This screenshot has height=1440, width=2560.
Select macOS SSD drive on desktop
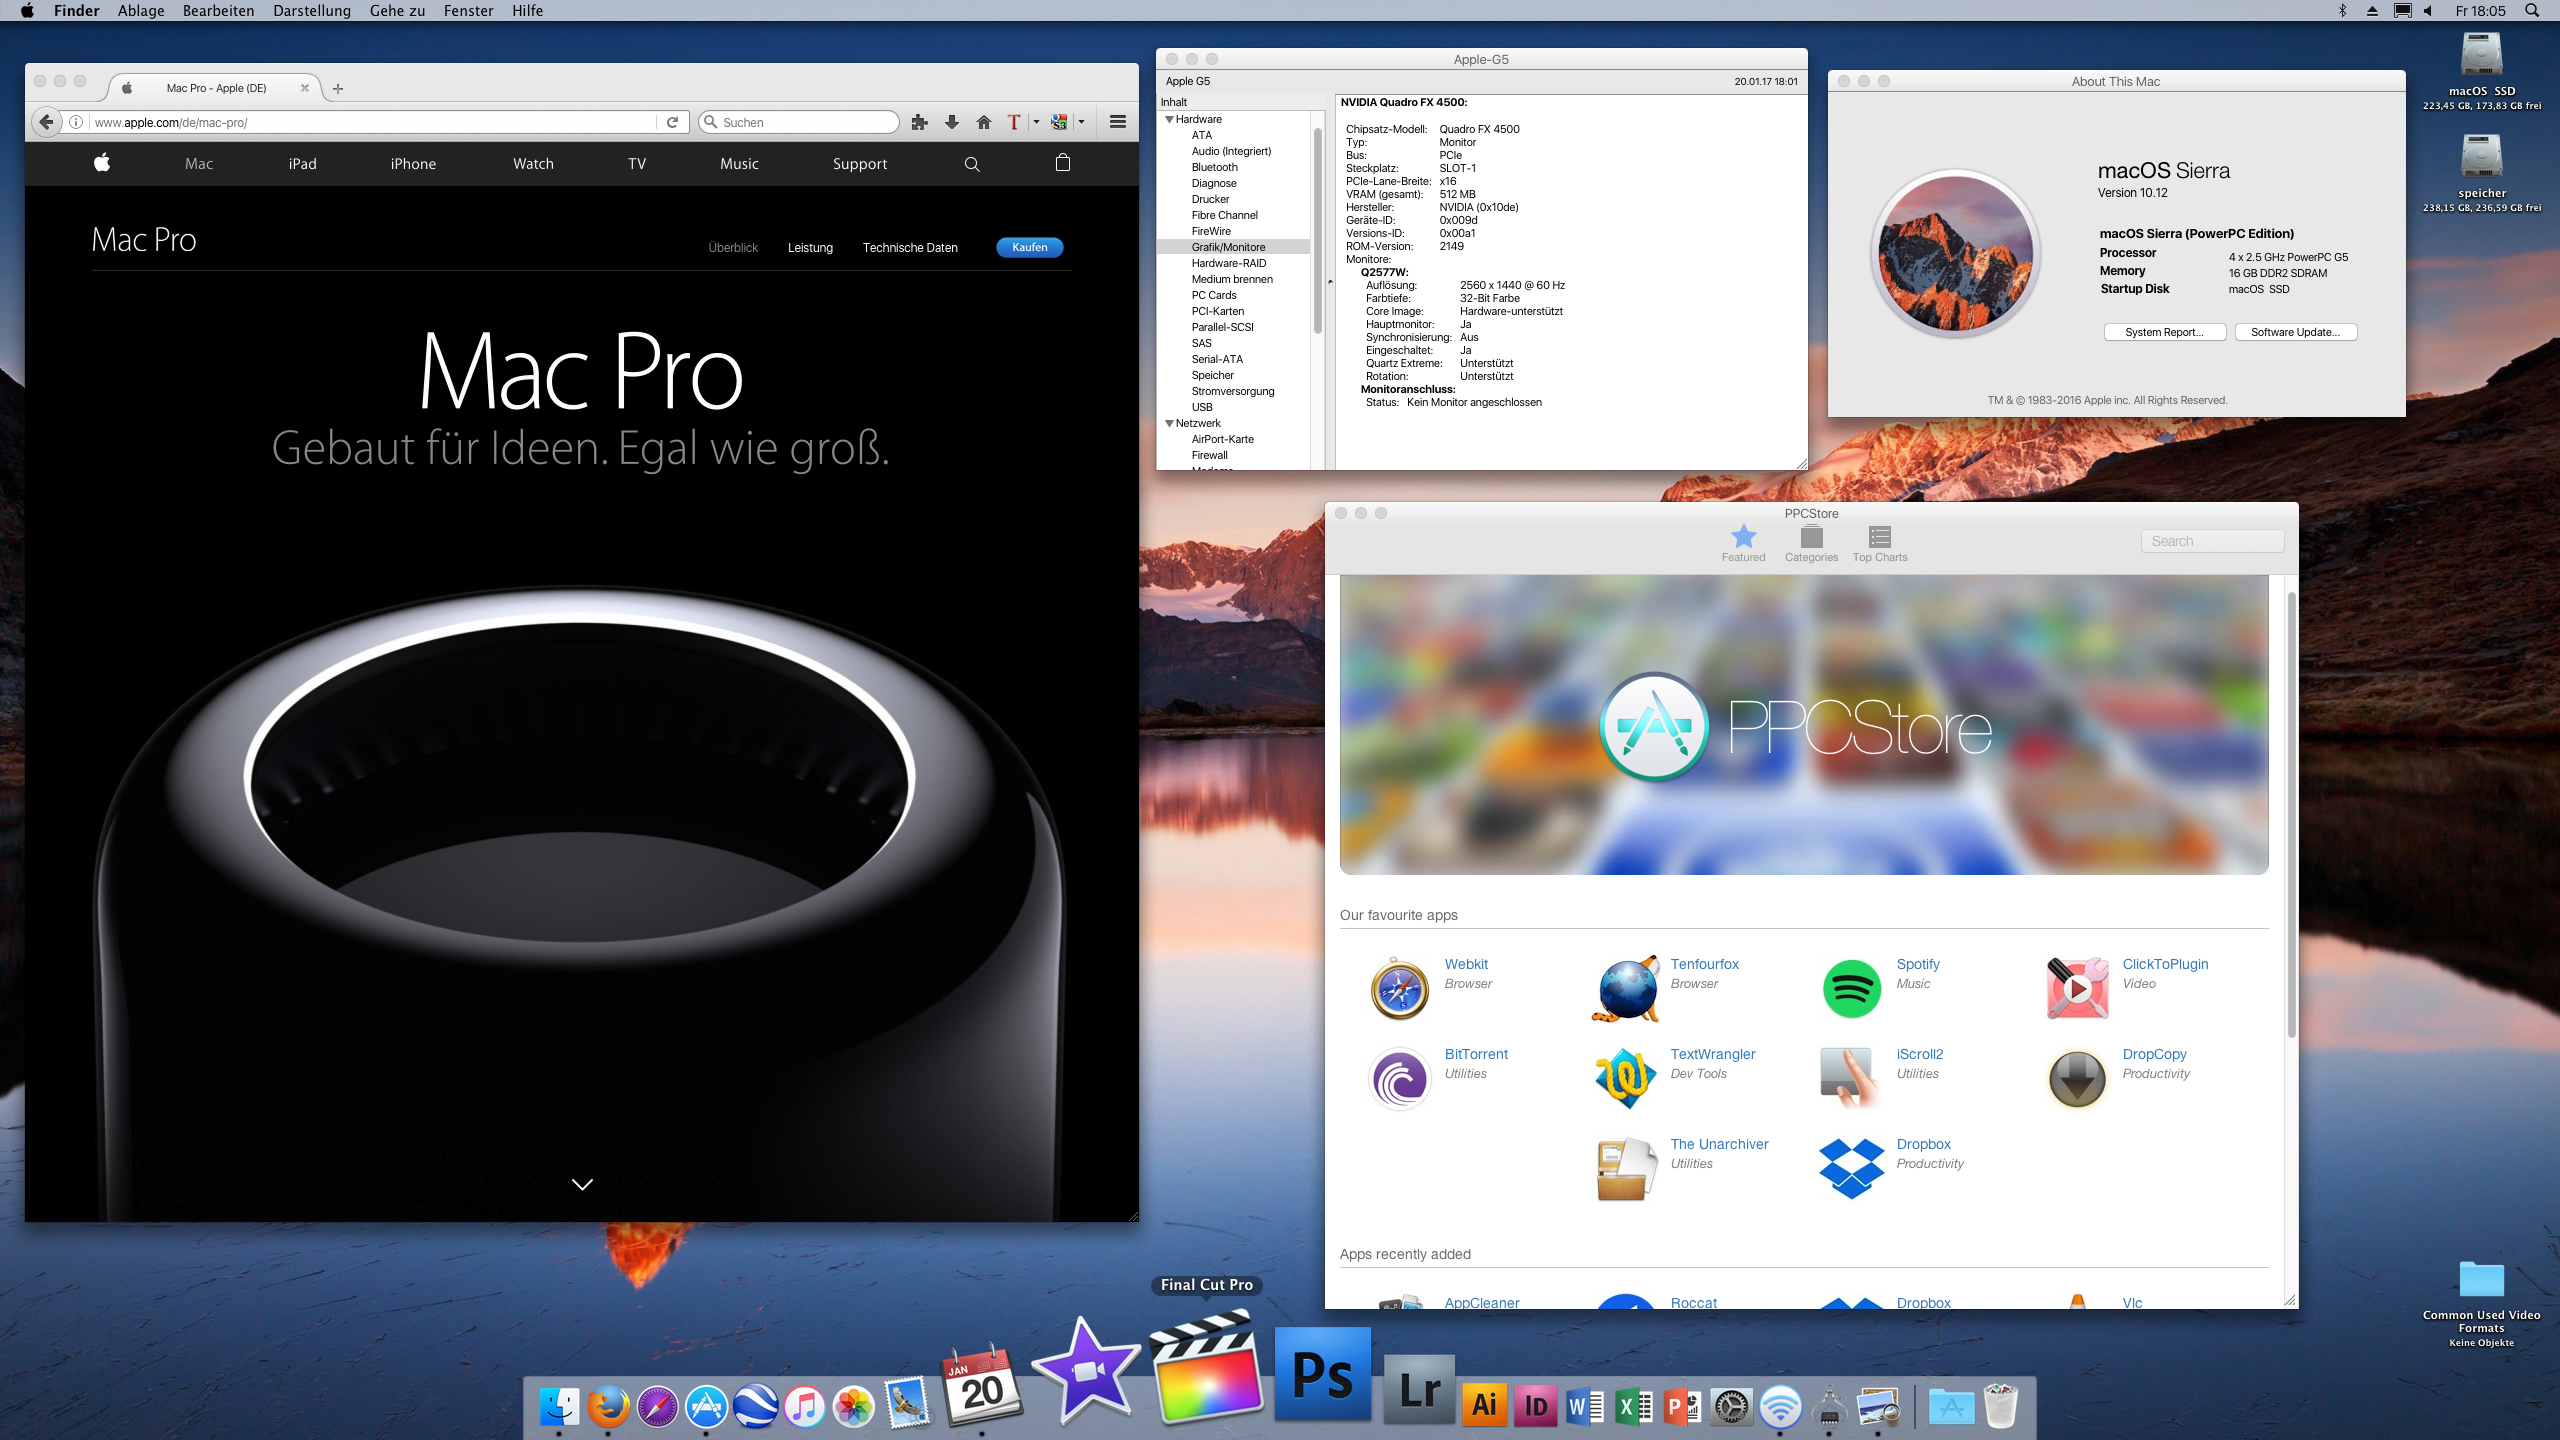coord(2481,70)
